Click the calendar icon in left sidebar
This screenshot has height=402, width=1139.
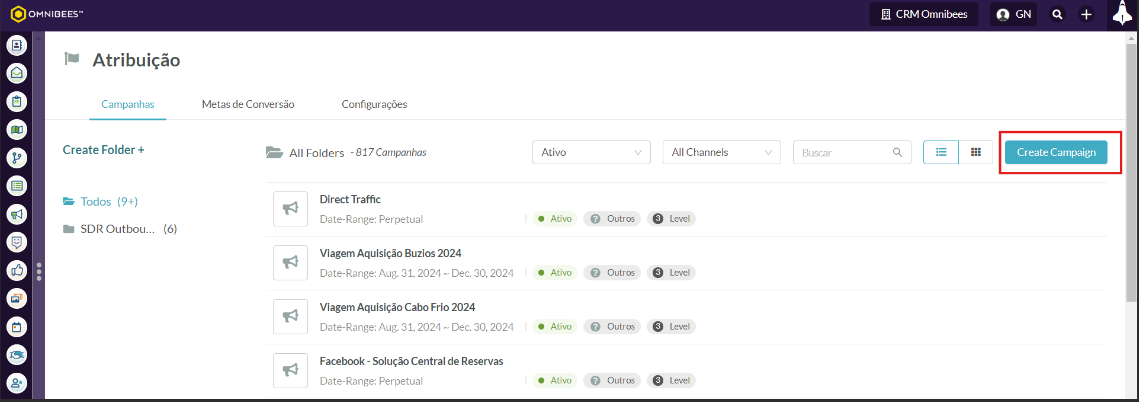coord(17,327)
